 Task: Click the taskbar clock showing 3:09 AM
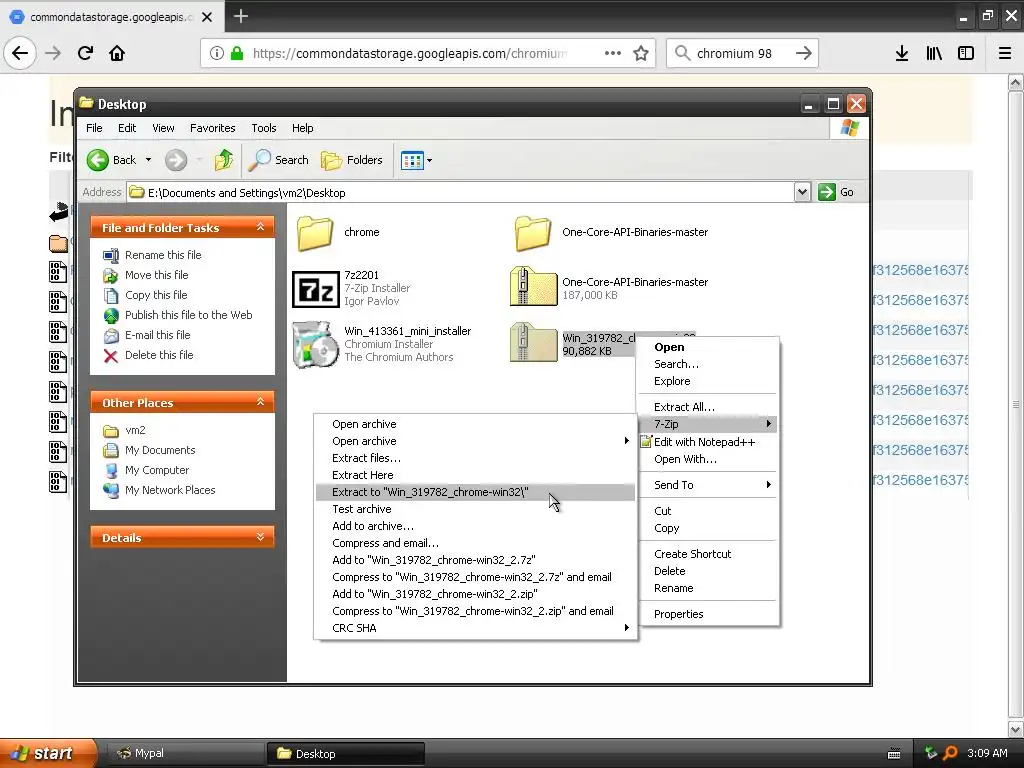click(987, 753)
